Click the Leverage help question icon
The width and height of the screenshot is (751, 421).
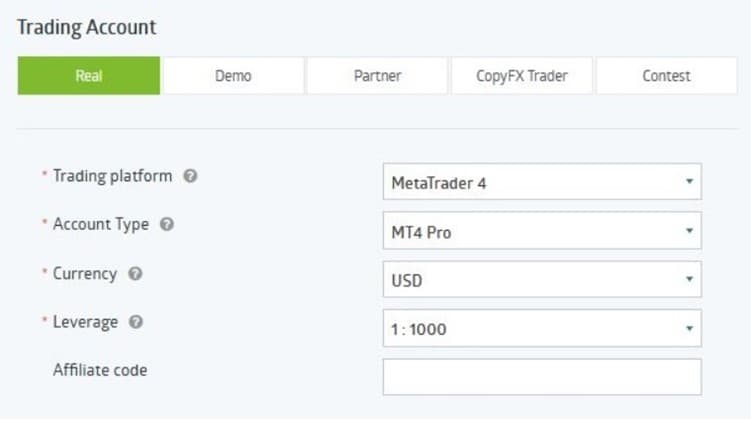coord(136,322)
